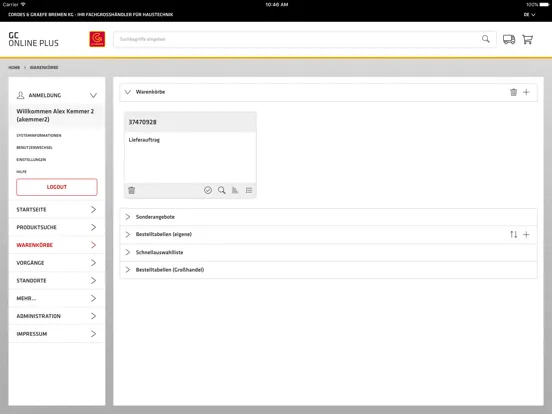Click the Logout button

(57, 187)
